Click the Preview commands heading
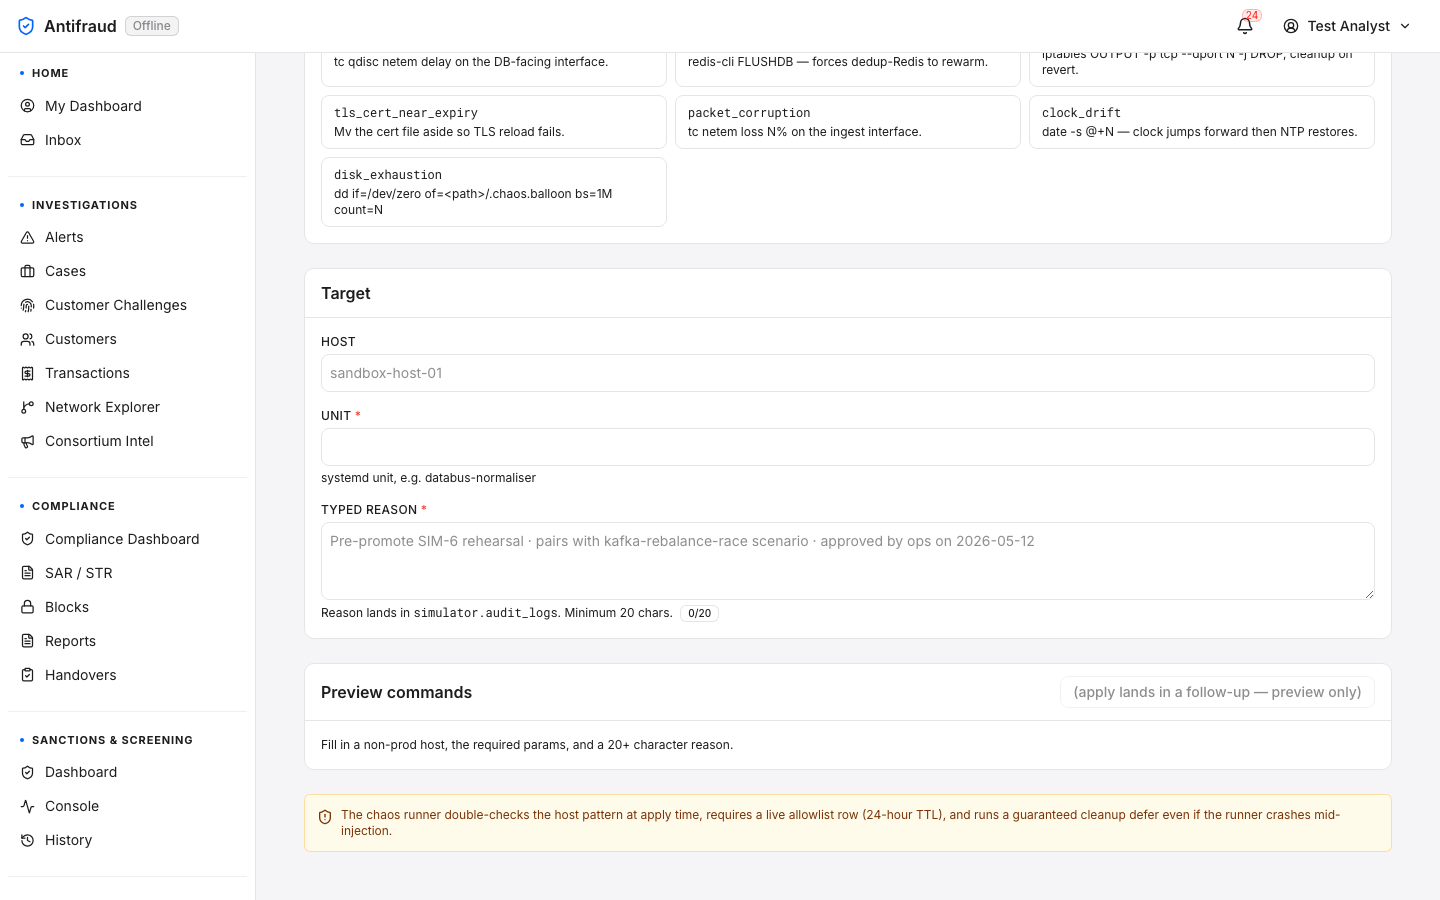This screenshot has height=900, width=1440. [396, 692]
